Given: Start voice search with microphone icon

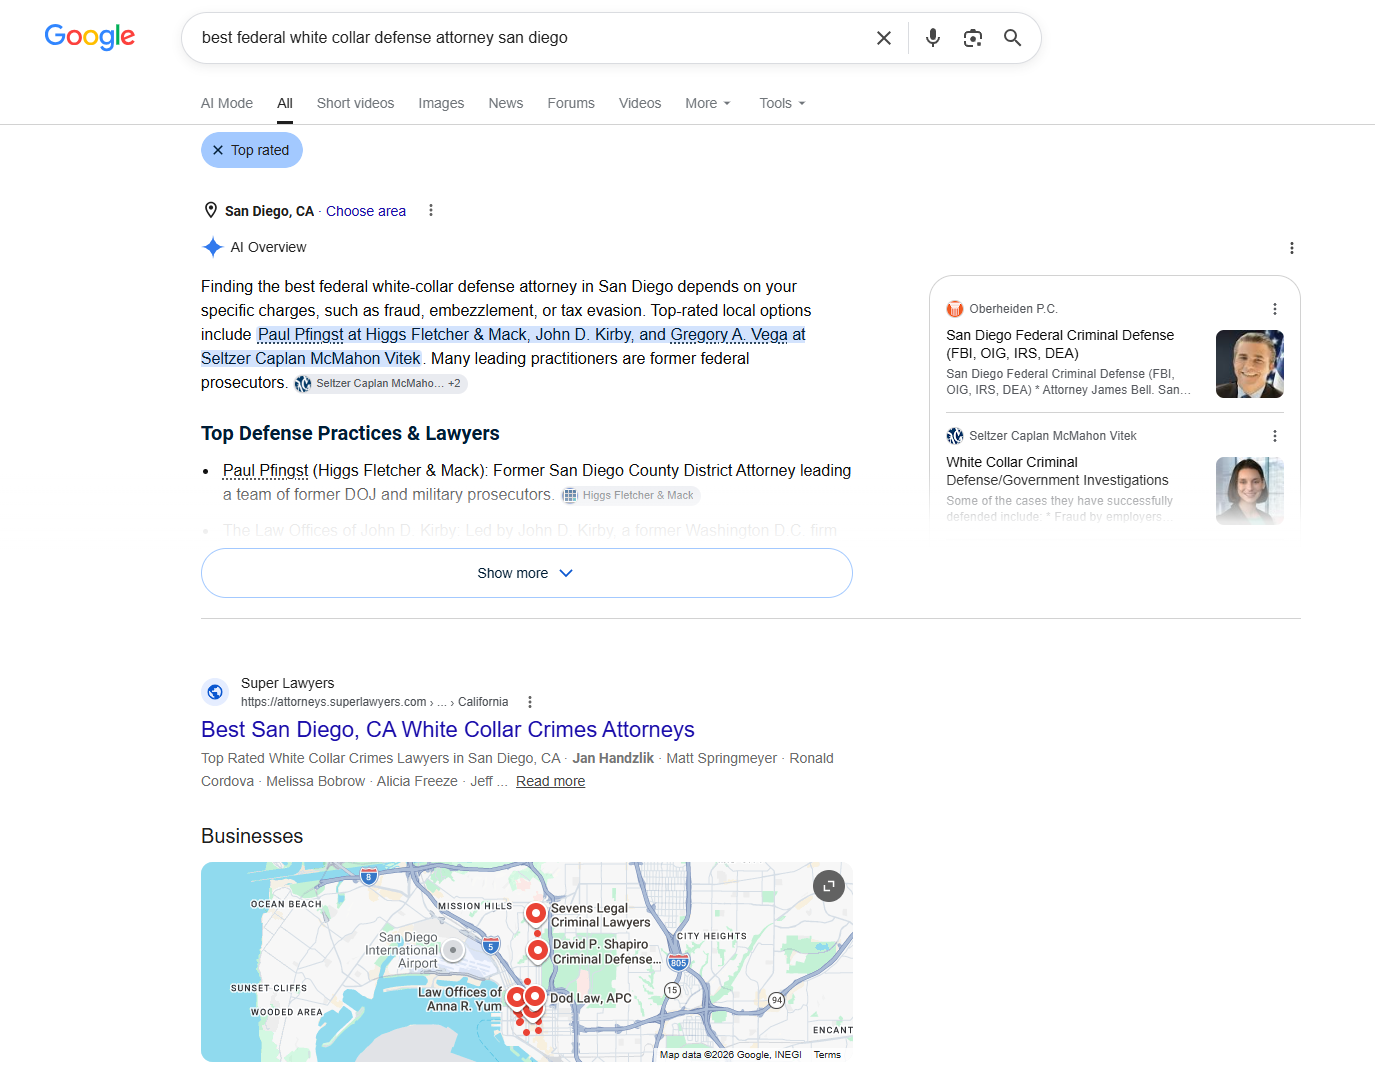Looking at the screenshot, I should (933, 38).
